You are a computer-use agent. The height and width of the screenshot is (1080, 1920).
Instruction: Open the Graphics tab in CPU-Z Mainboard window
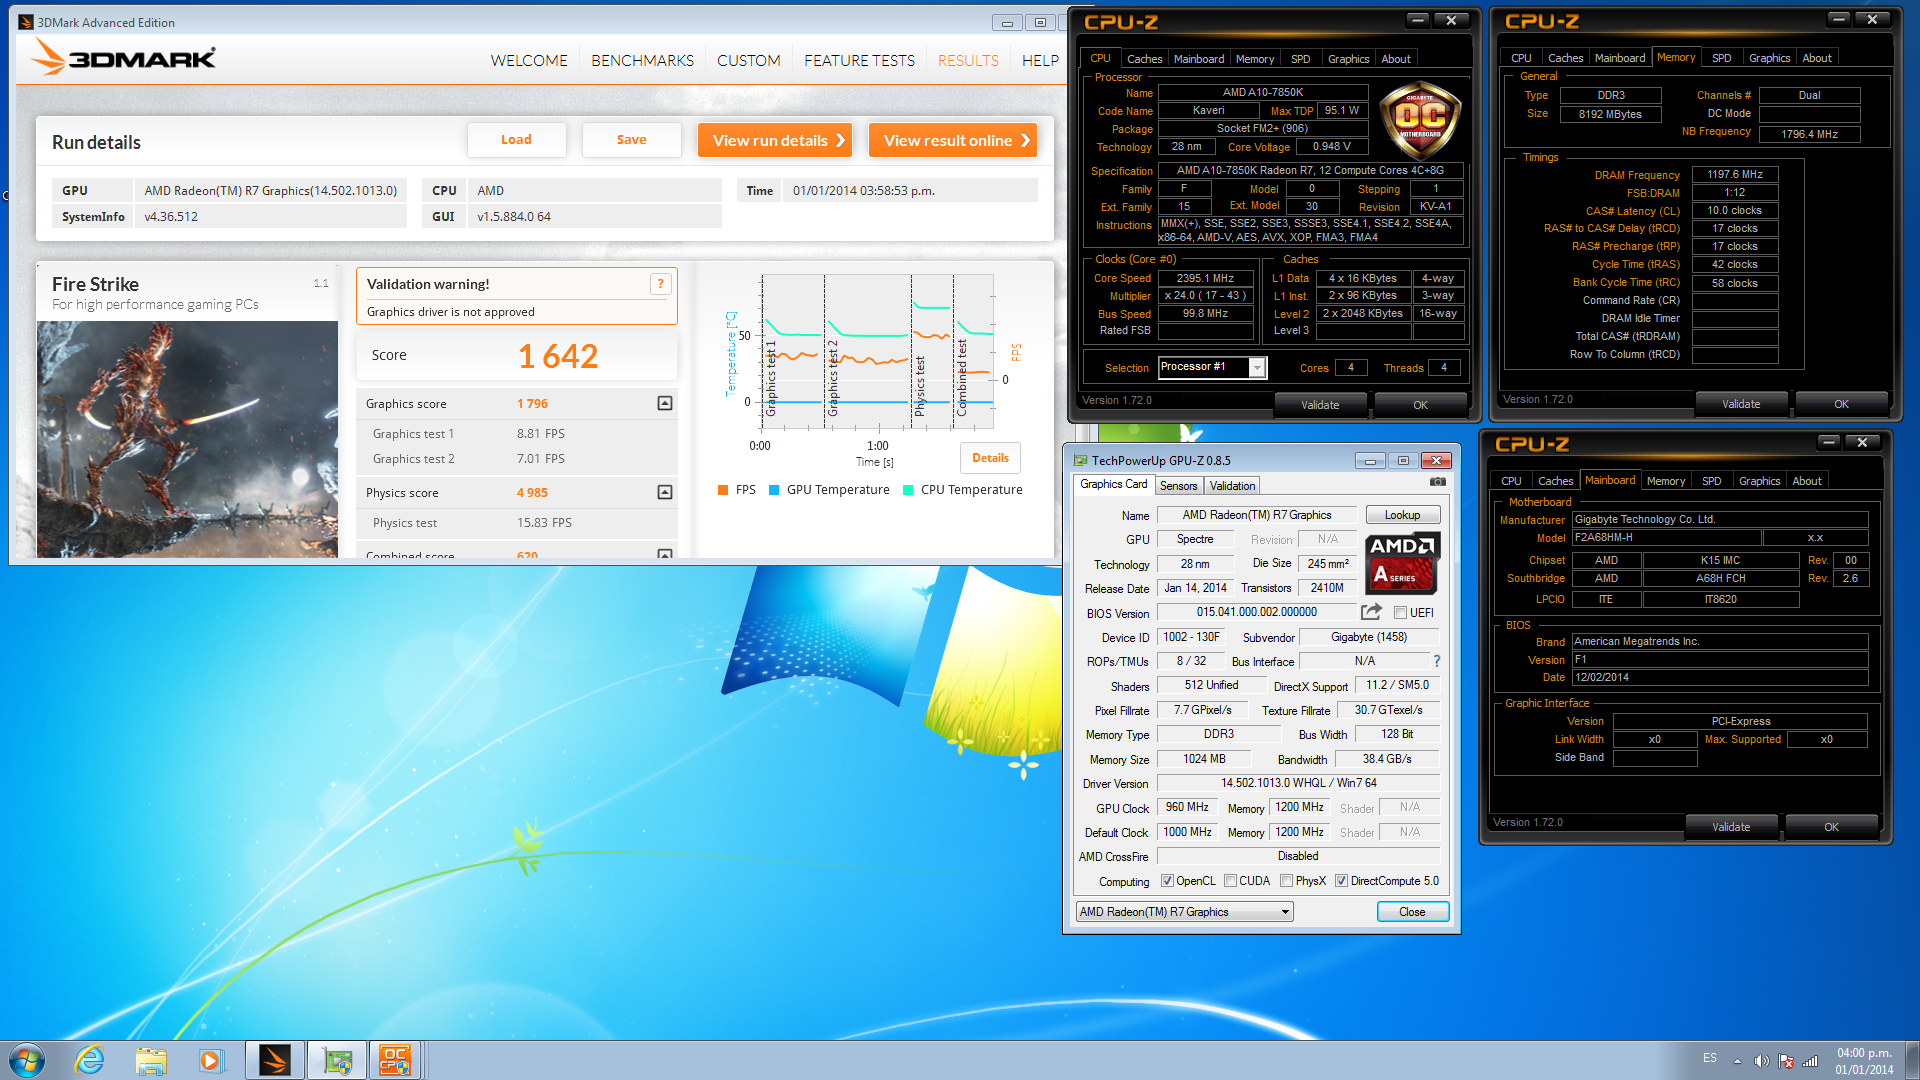[1759, 481]
